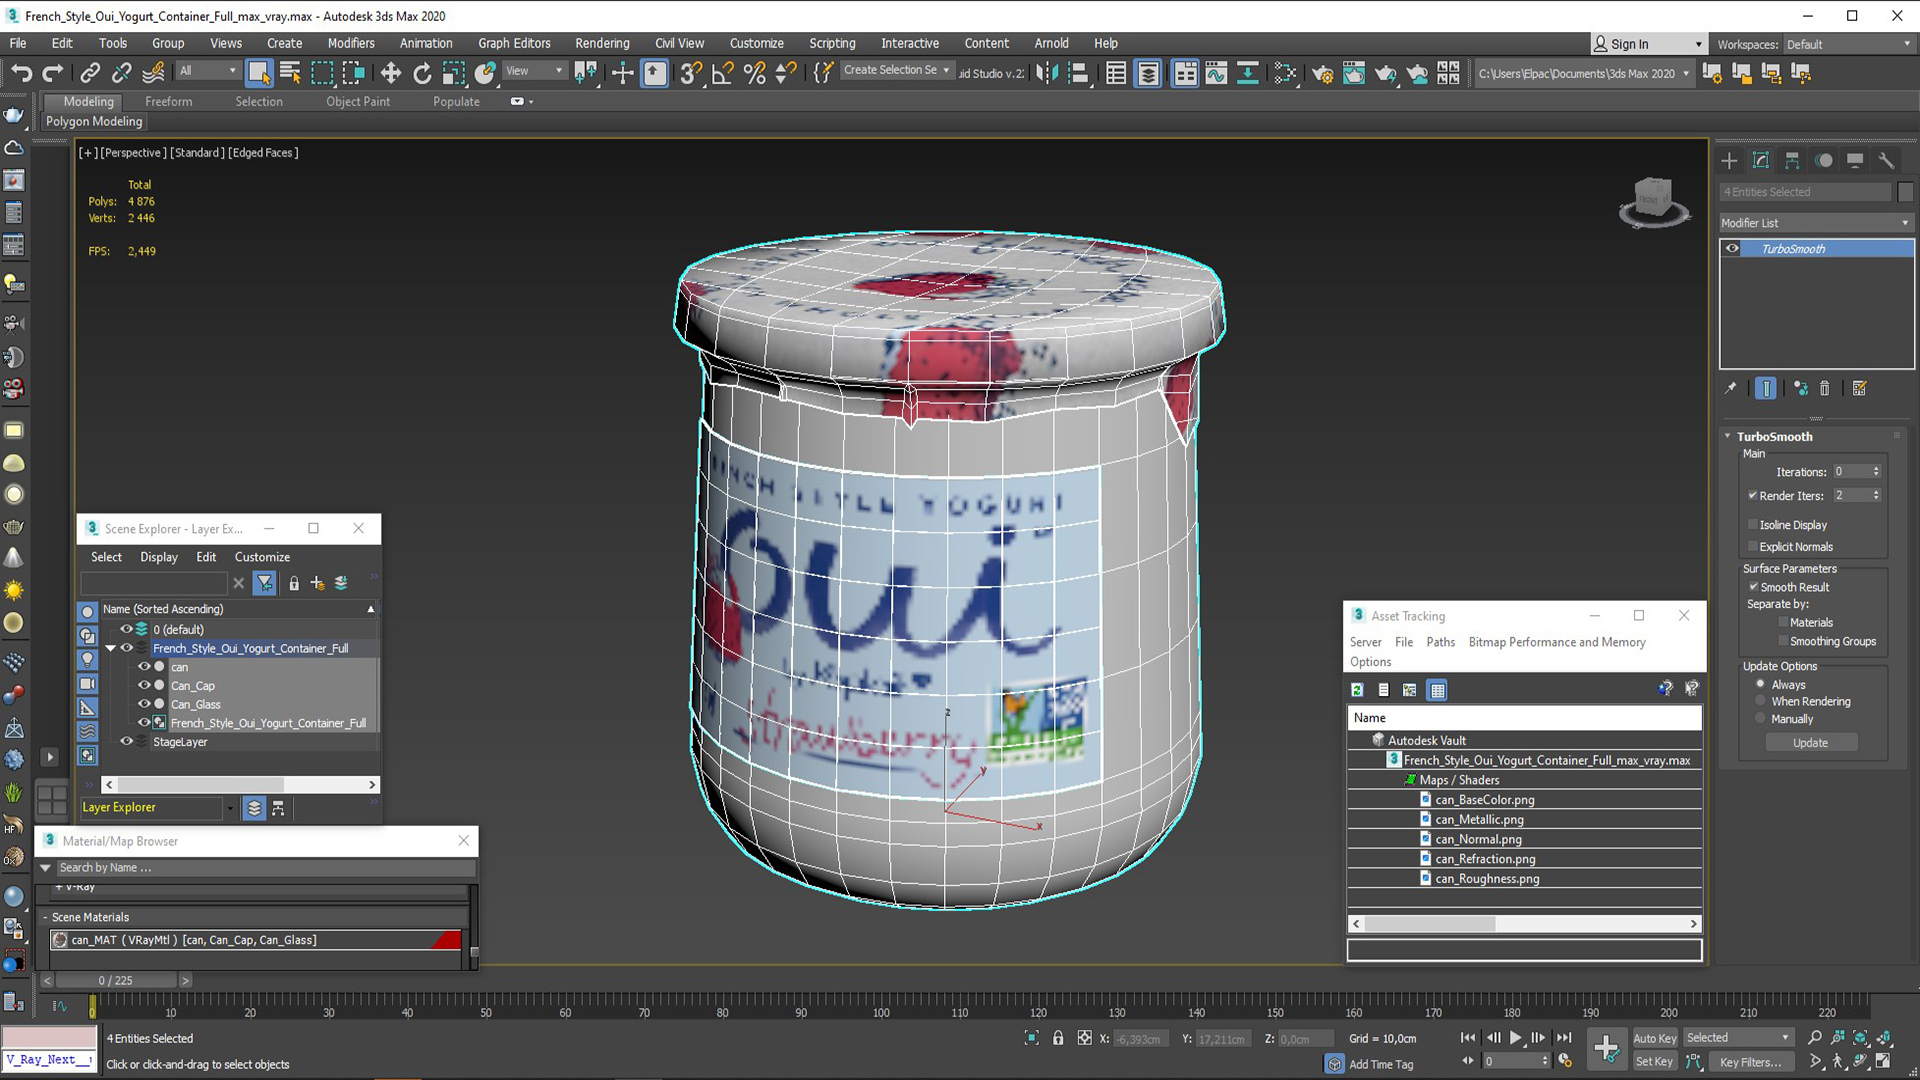
Task: Open the selection filter All dropdown
Action: 208,71
